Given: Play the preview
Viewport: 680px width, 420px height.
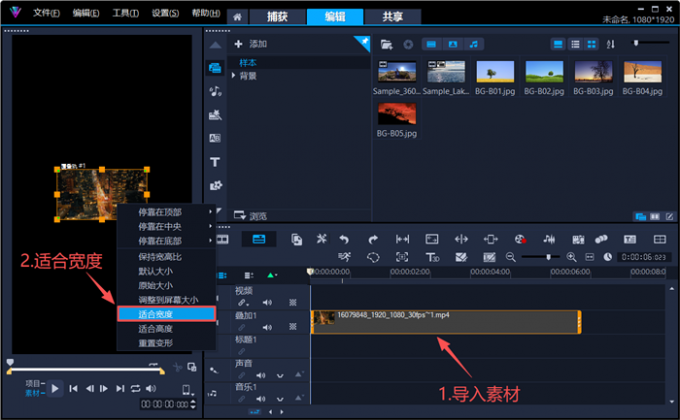Looking at the screenshot, I should [55, 388].
